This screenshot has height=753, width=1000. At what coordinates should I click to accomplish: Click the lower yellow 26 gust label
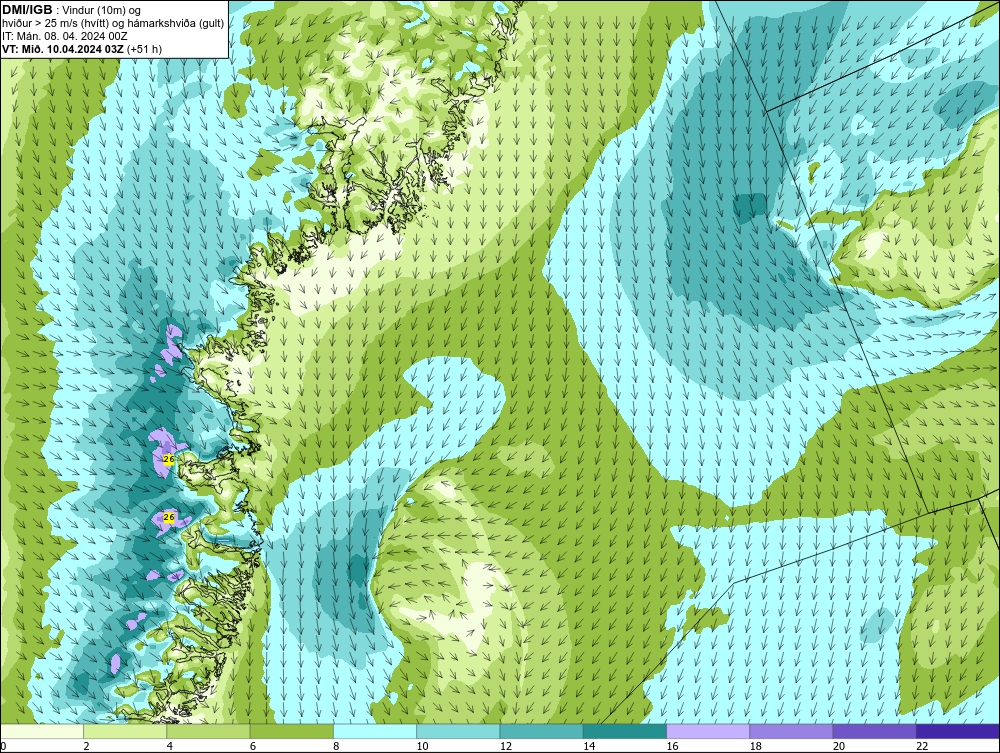169,517
